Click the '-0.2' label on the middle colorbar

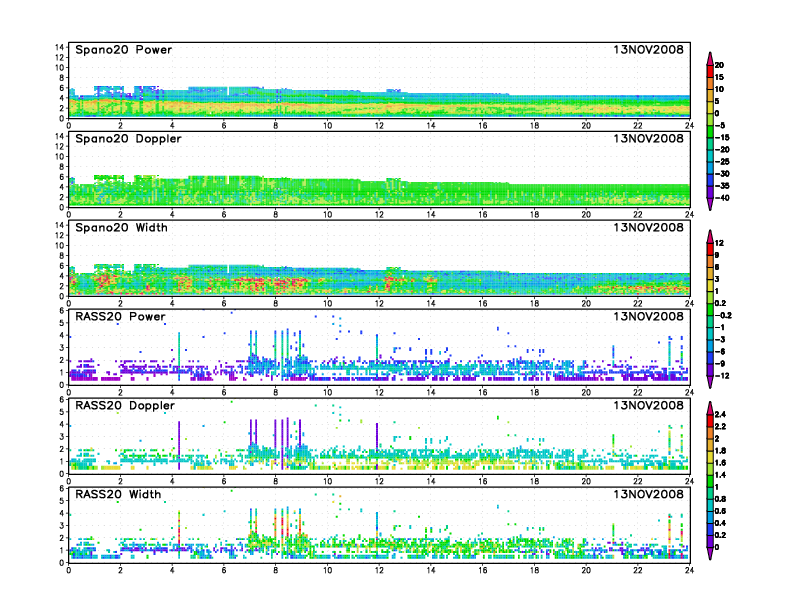click(x=723, y=316)
